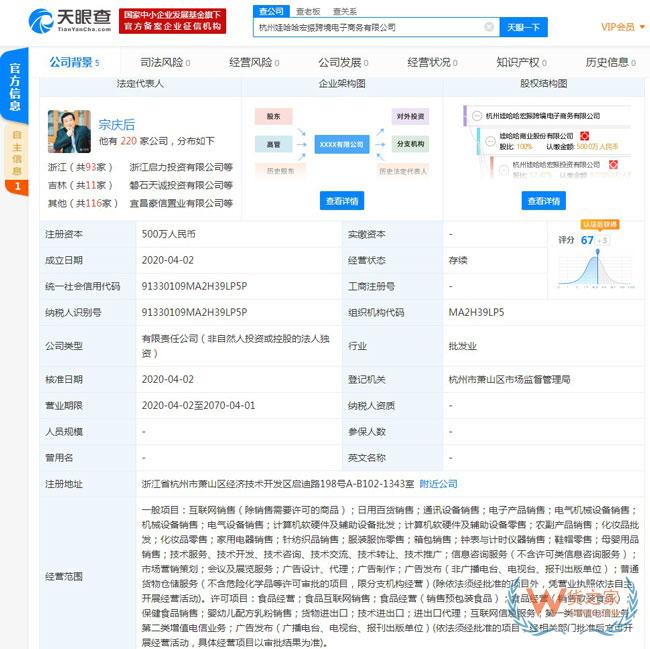Open 磐石天诚投资有限公司等 link
Viewport: 650px width, 649px height.
point(181,185)
